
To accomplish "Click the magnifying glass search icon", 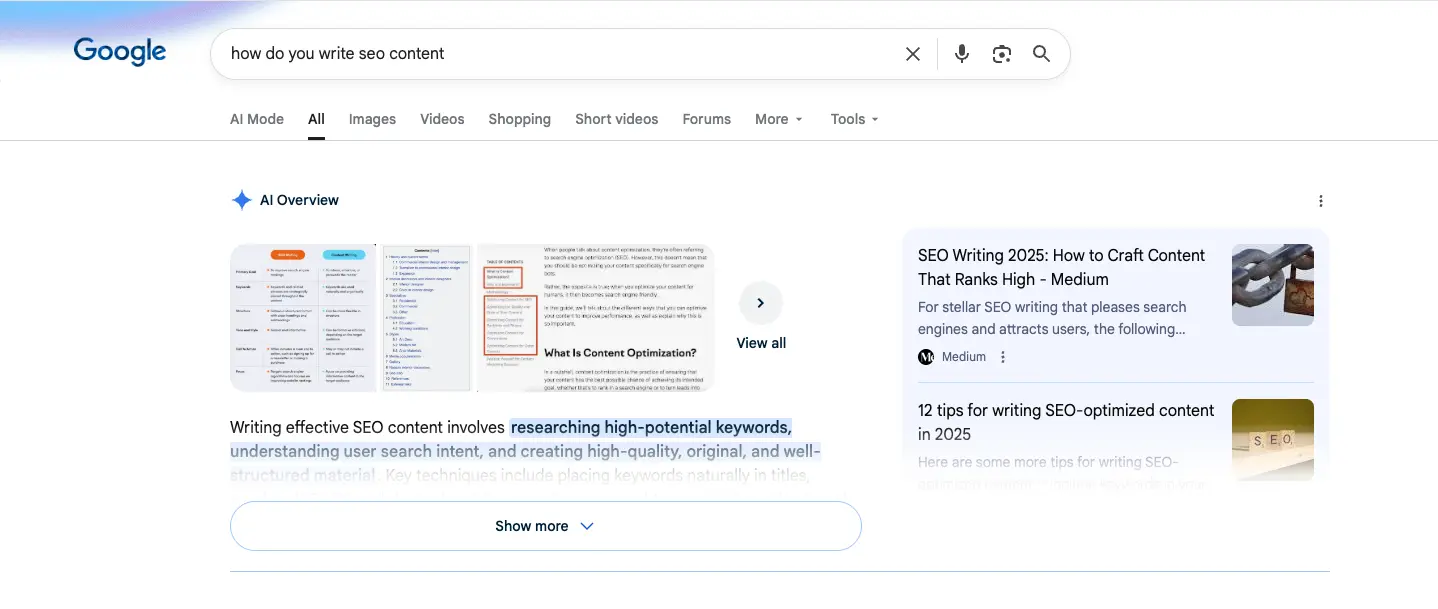I will 1041,54.
